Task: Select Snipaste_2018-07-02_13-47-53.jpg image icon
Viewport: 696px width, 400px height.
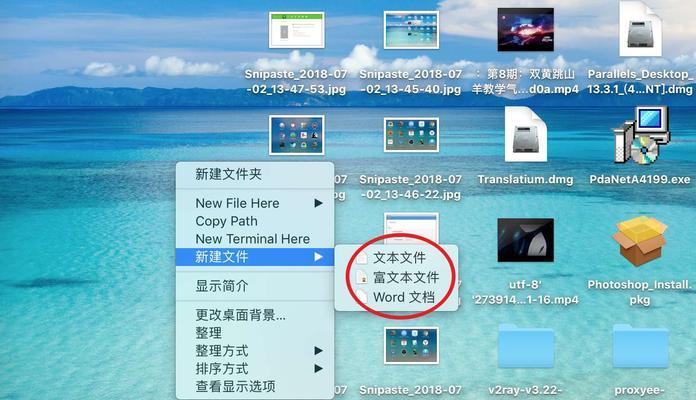Action: pos(296,30)
